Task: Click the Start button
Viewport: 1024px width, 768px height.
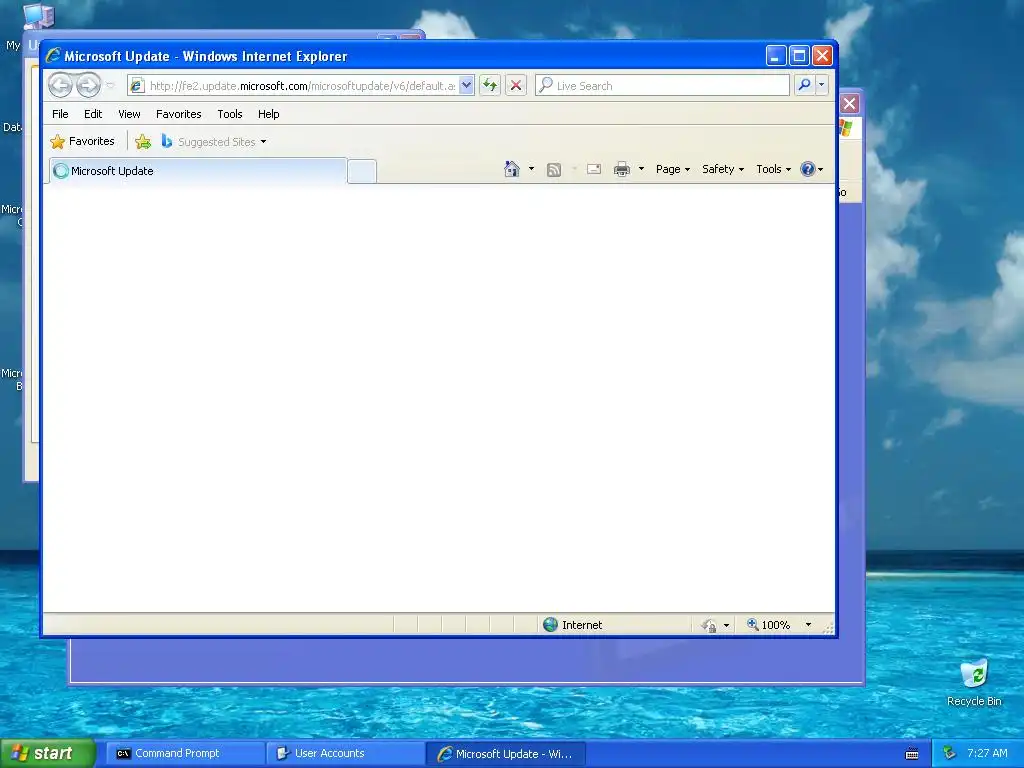Action: click(x=48, y=753)
